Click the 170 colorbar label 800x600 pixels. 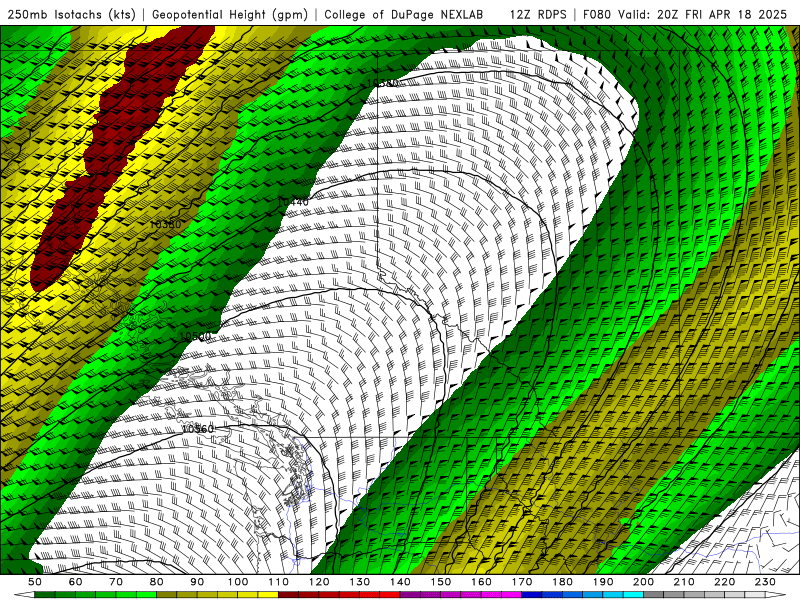522,582
